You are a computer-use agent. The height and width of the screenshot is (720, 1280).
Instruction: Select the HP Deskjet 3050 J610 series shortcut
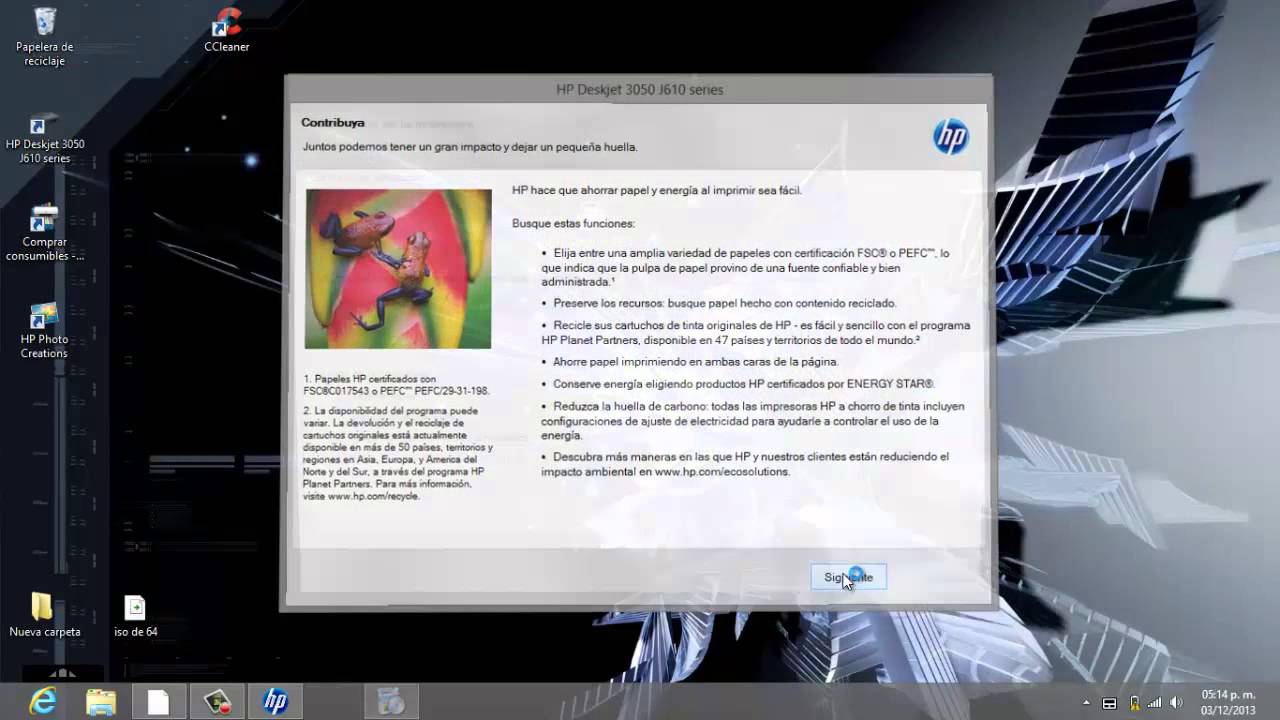tap(45, 139)
